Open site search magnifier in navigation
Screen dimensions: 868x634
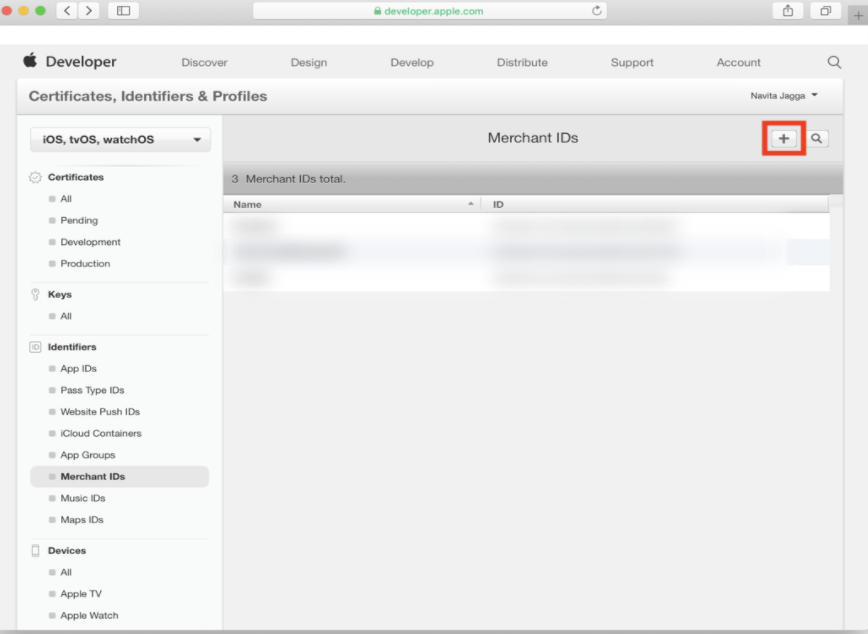click(834, 62)
